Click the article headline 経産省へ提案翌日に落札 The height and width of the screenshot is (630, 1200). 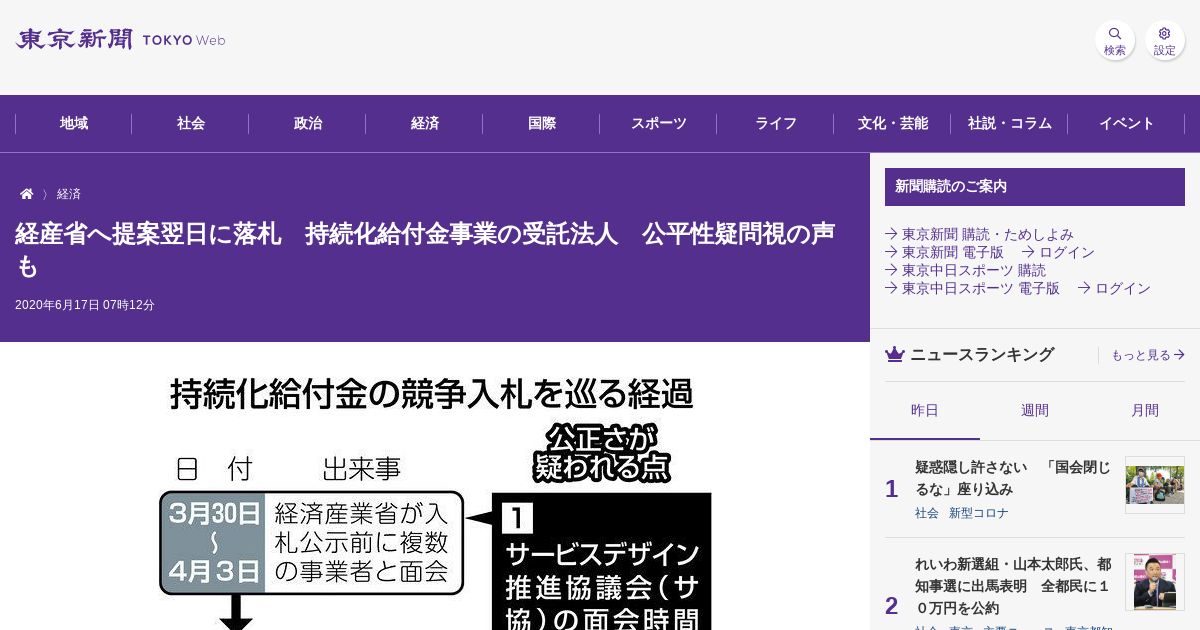(x=425, y=250)
